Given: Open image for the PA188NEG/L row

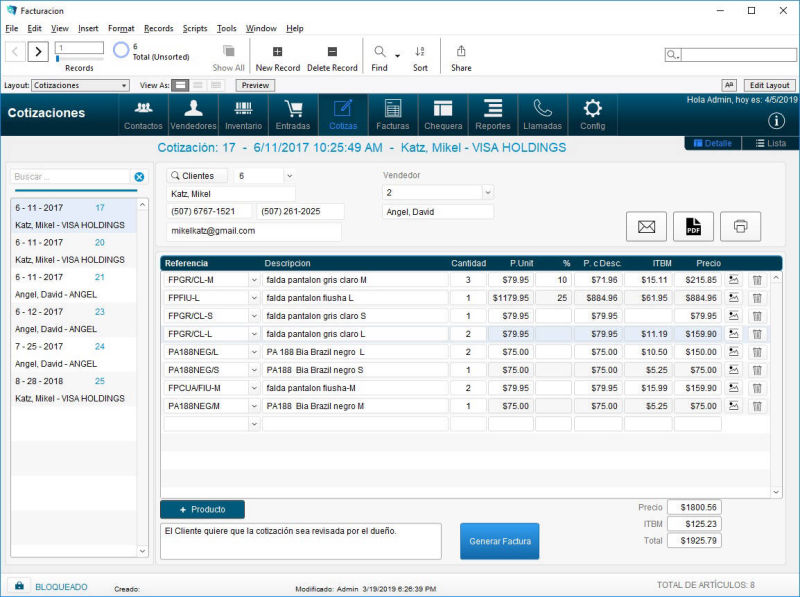Looking at the screenshot, I should point(734,352).
